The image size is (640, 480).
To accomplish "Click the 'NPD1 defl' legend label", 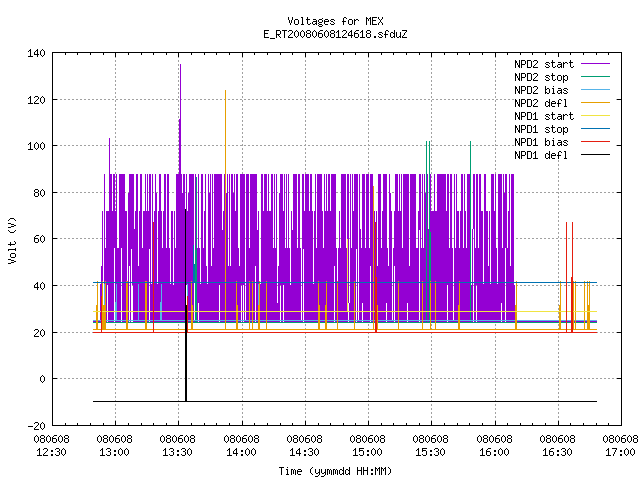I will (541, 156).
